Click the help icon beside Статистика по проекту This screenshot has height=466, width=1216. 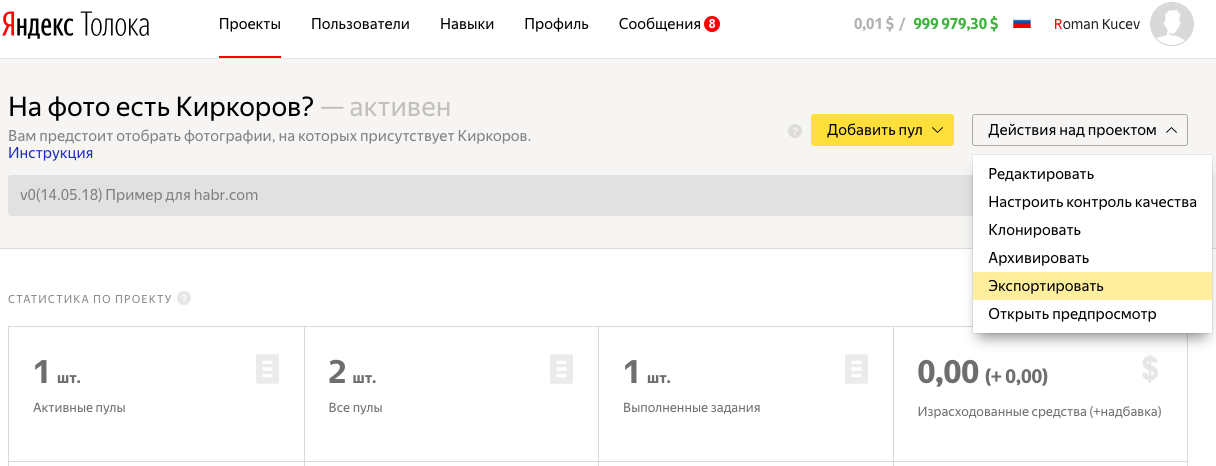point(184,298)
